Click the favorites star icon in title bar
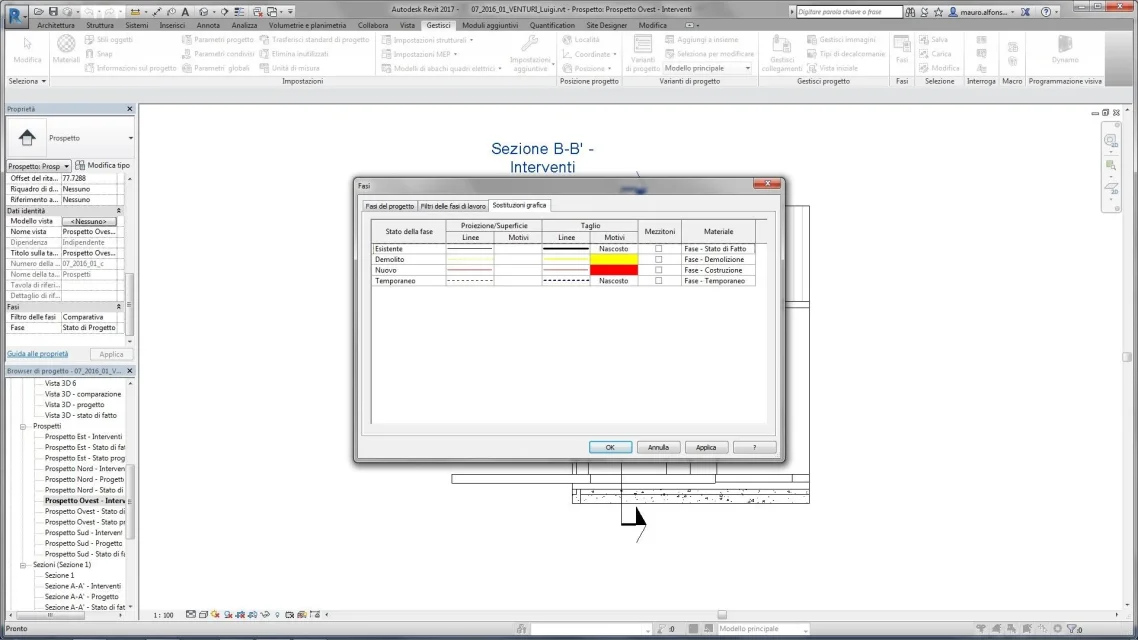The width and height of the screenshot is (1138, 640). pyautogui.click(x=938, y=12)
